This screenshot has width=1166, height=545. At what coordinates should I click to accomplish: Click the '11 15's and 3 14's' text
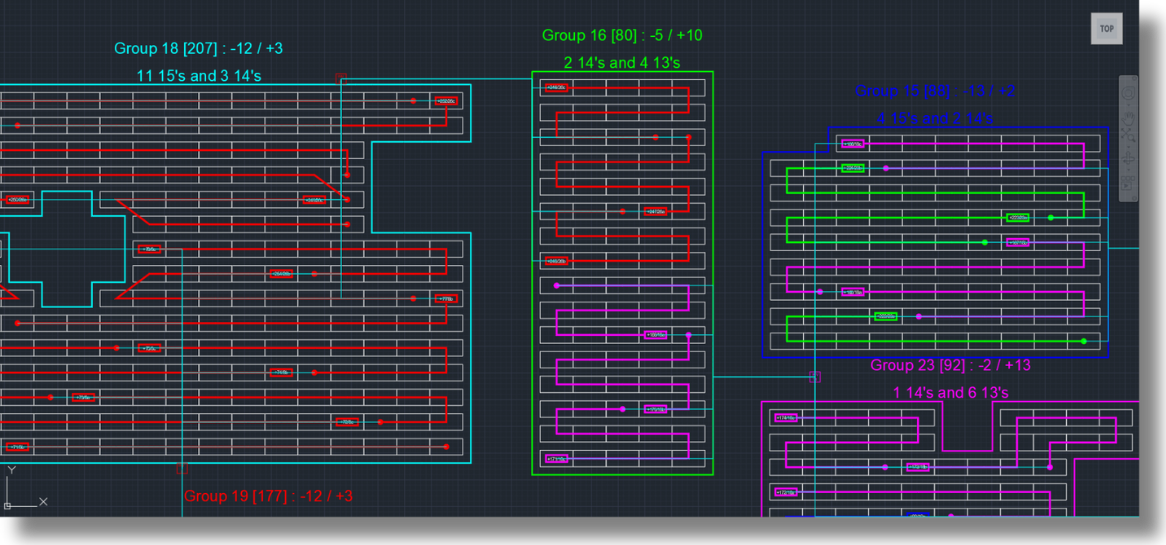point(199,76)
